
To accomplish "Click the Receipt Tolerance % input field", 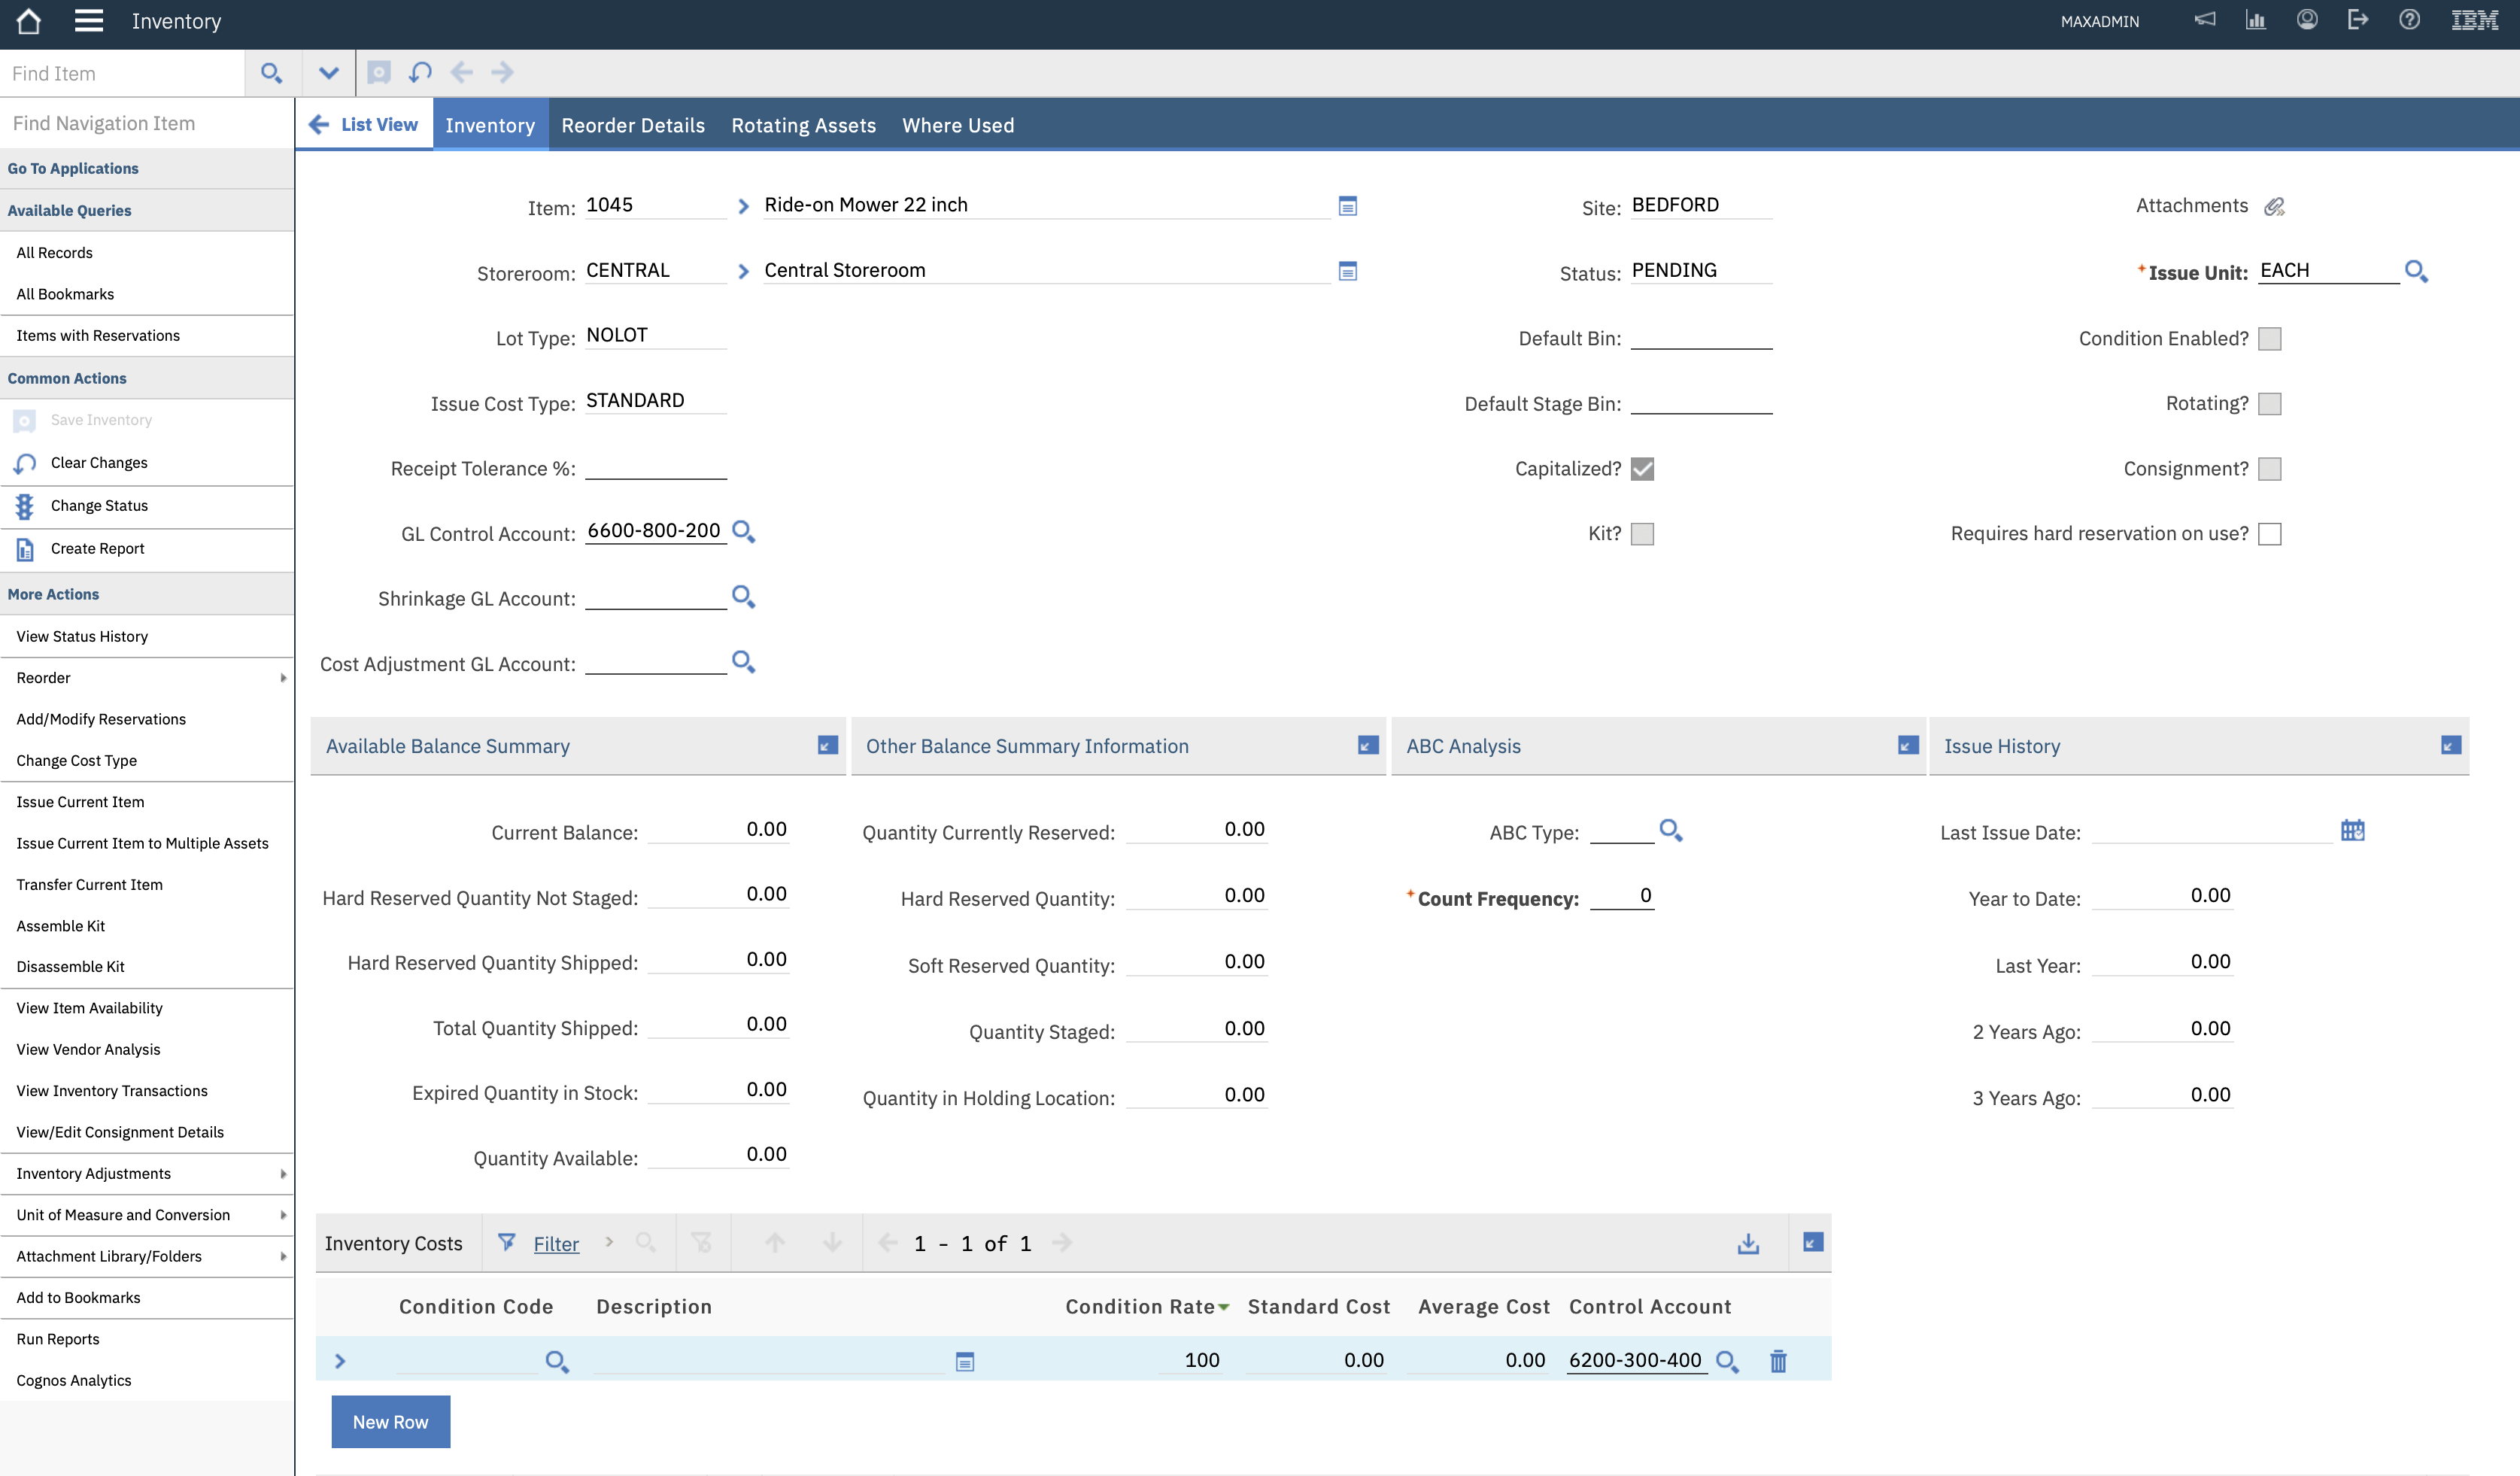I will pos(655,468).
